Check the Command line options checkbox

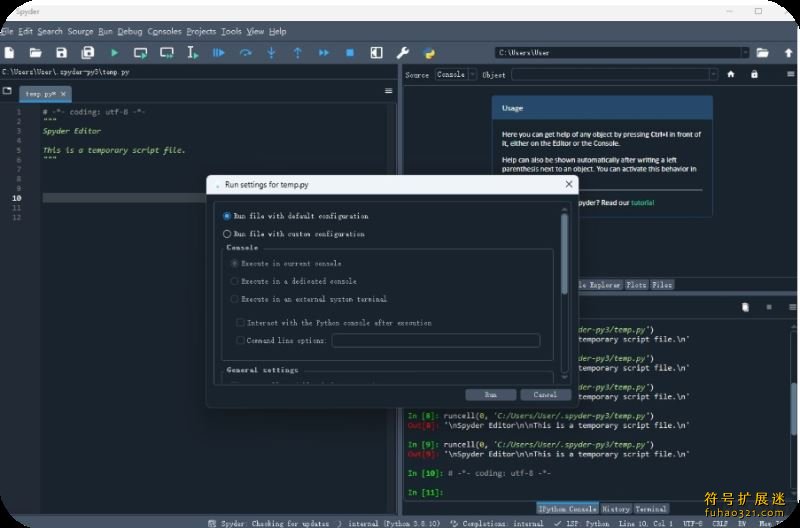[240, 340]
